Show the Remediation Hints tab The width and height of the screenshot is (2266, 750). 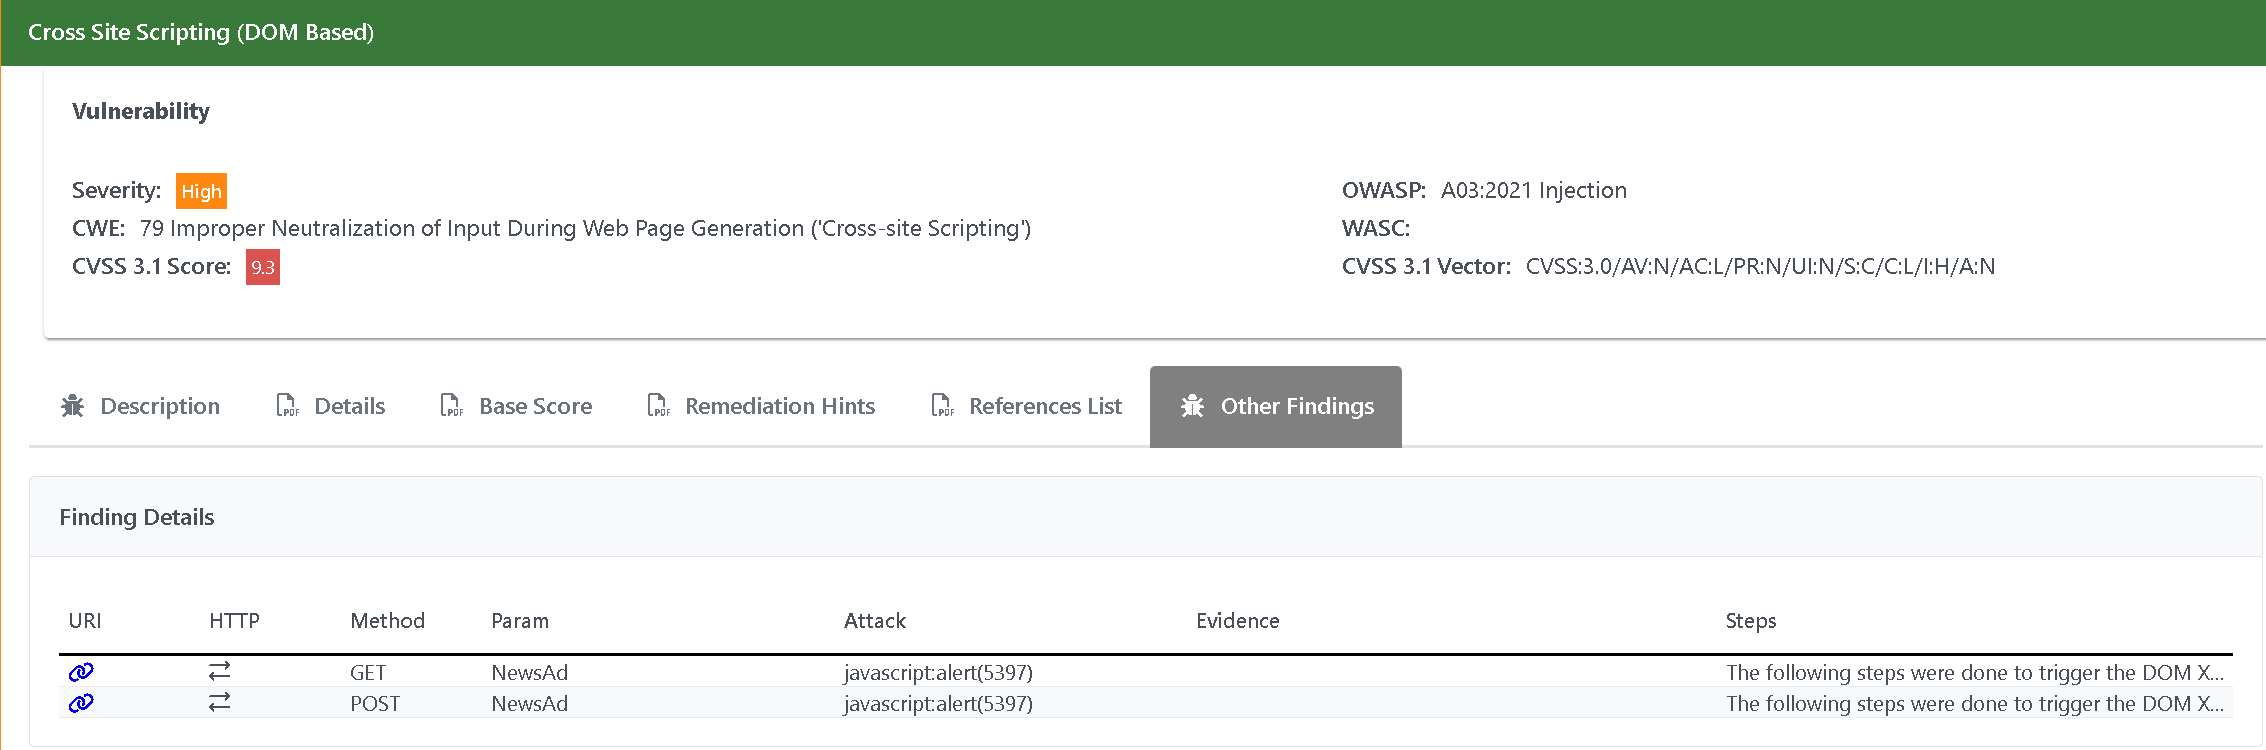[x=779, y=406]
